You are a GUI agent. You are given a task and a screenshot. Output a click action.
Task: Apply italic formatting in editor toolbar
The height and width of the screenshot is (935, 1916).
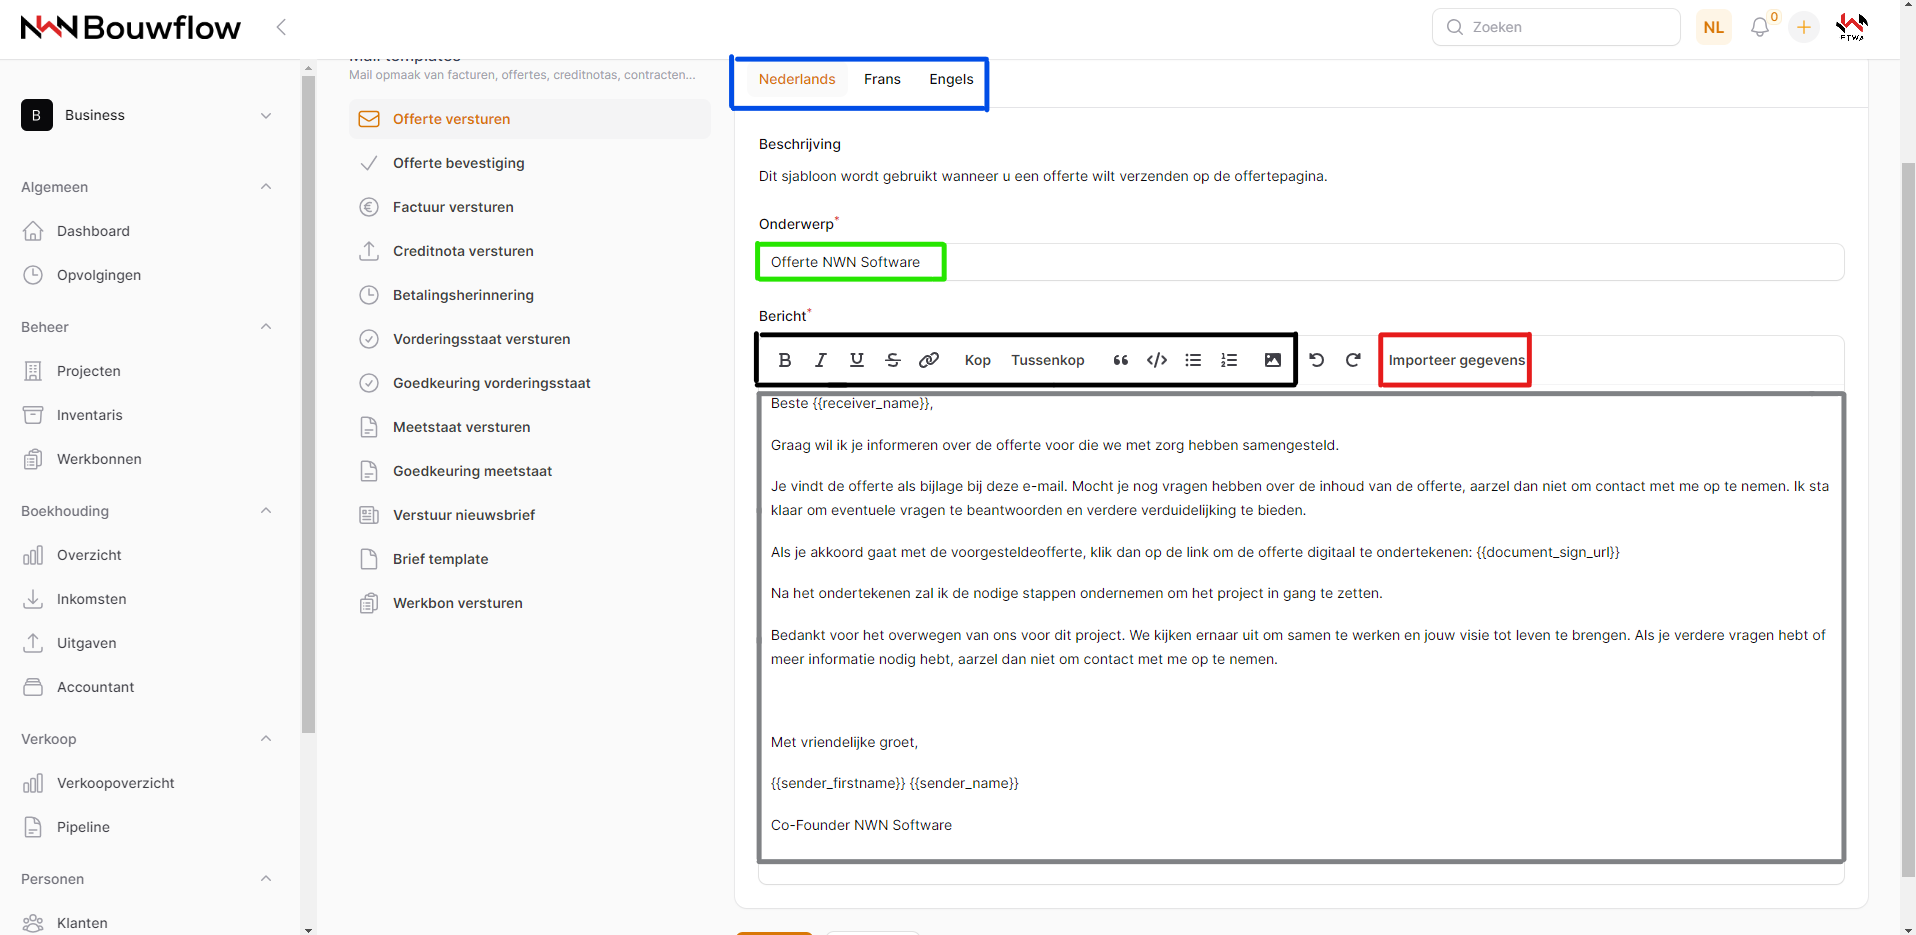pyautogui.click(x=821, y=360)
